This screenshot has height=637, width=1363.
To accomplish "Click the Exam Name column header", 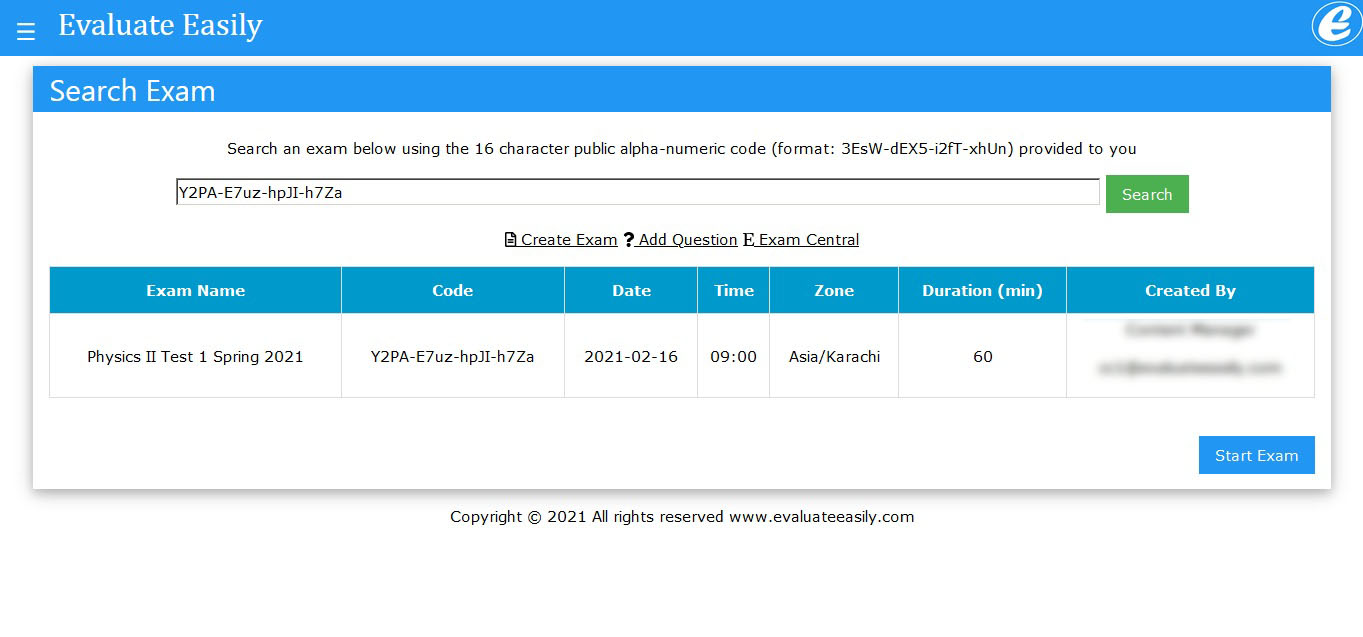I will pyautogui.click(x=195, y=291).
